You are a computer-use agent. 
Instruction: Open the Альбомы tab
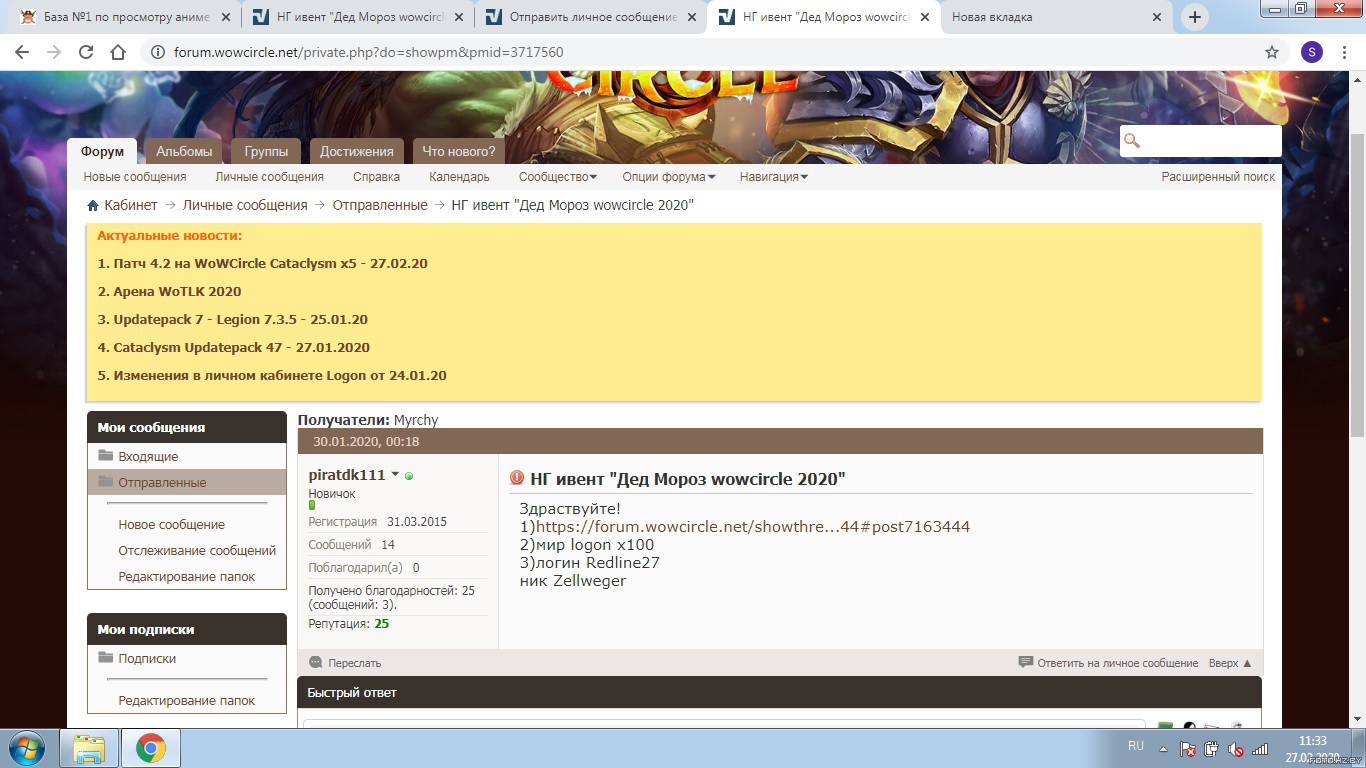184,151
